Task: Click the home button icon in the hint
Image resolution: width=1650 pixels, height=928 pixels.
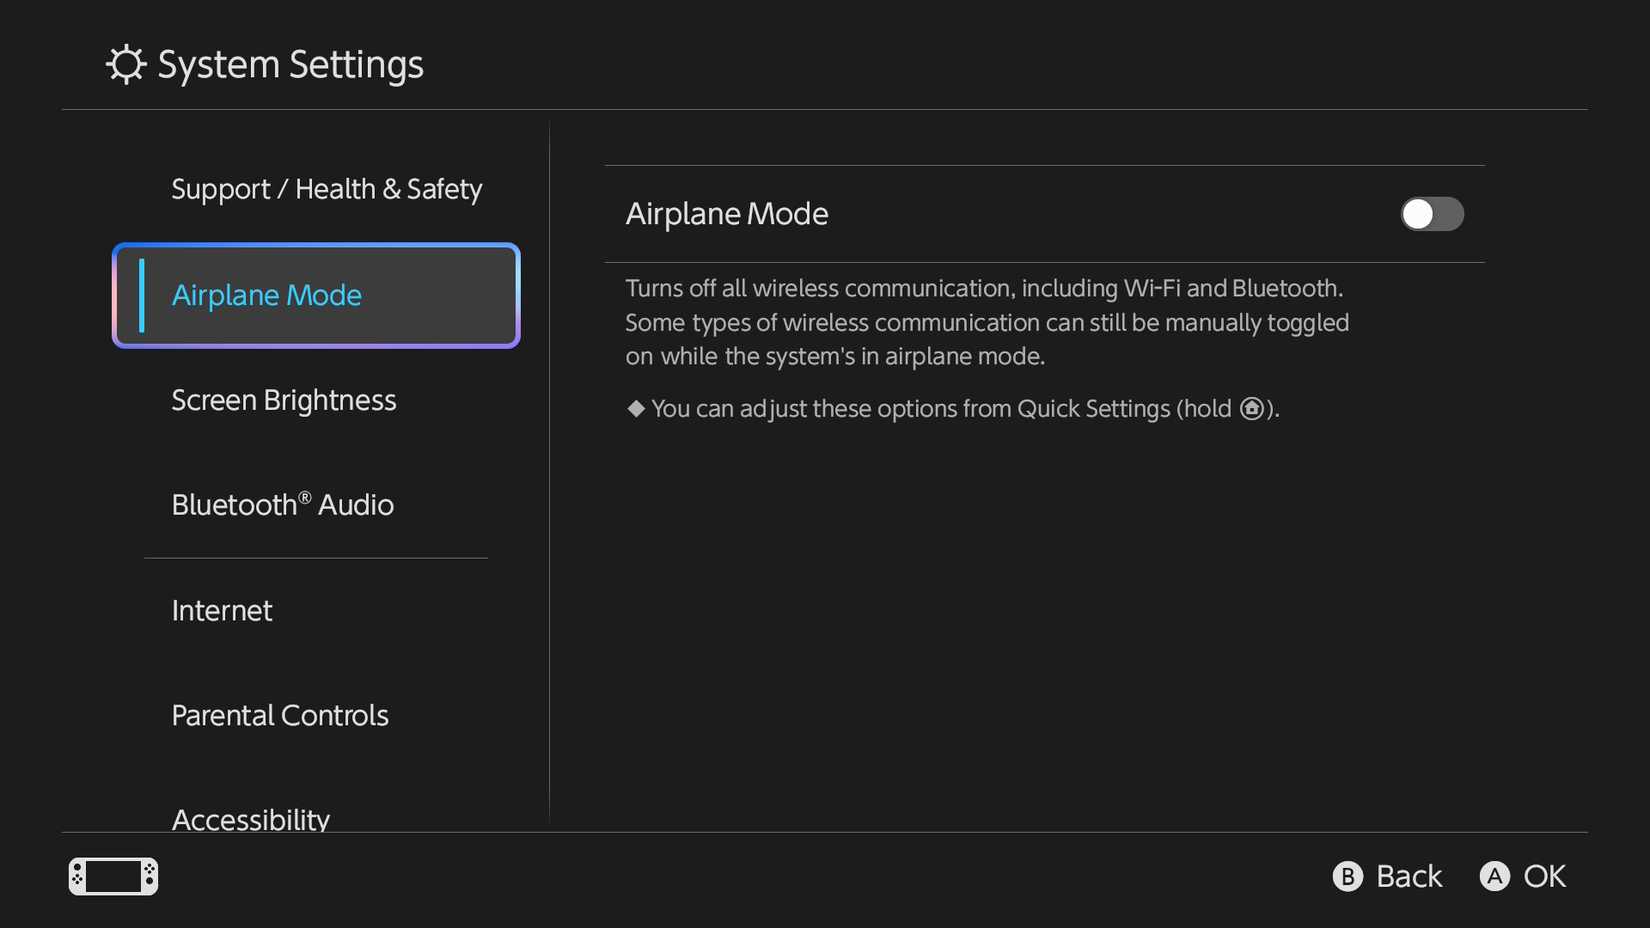Action: pyautogui.click(x=1251, y=408)
